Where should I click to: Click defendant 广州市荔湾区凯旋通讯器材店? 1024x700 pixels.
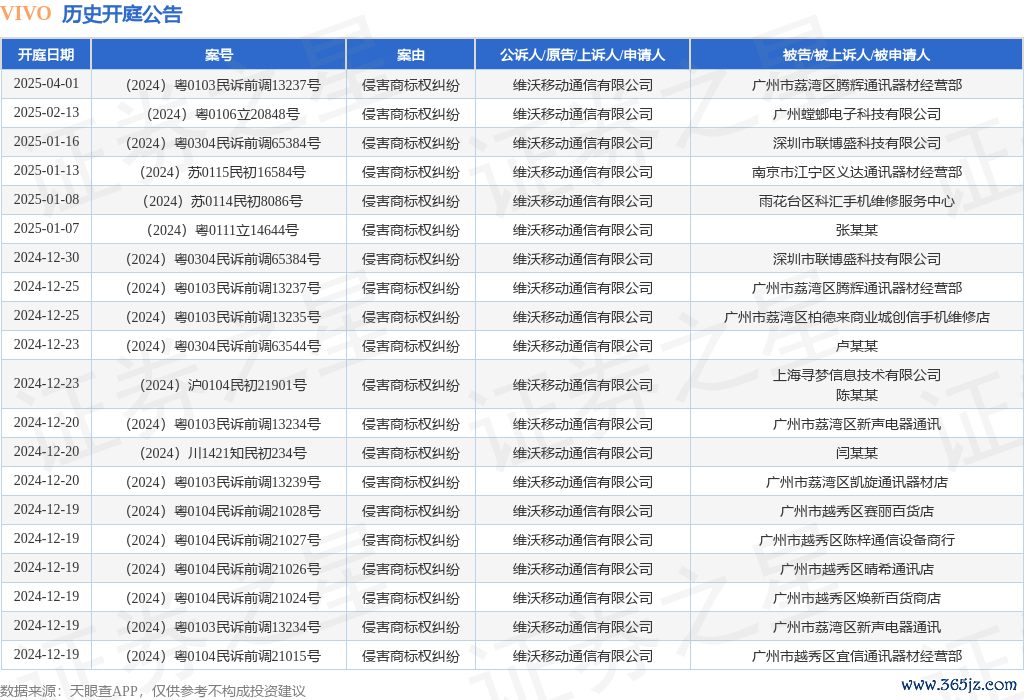tap(856, 482)
